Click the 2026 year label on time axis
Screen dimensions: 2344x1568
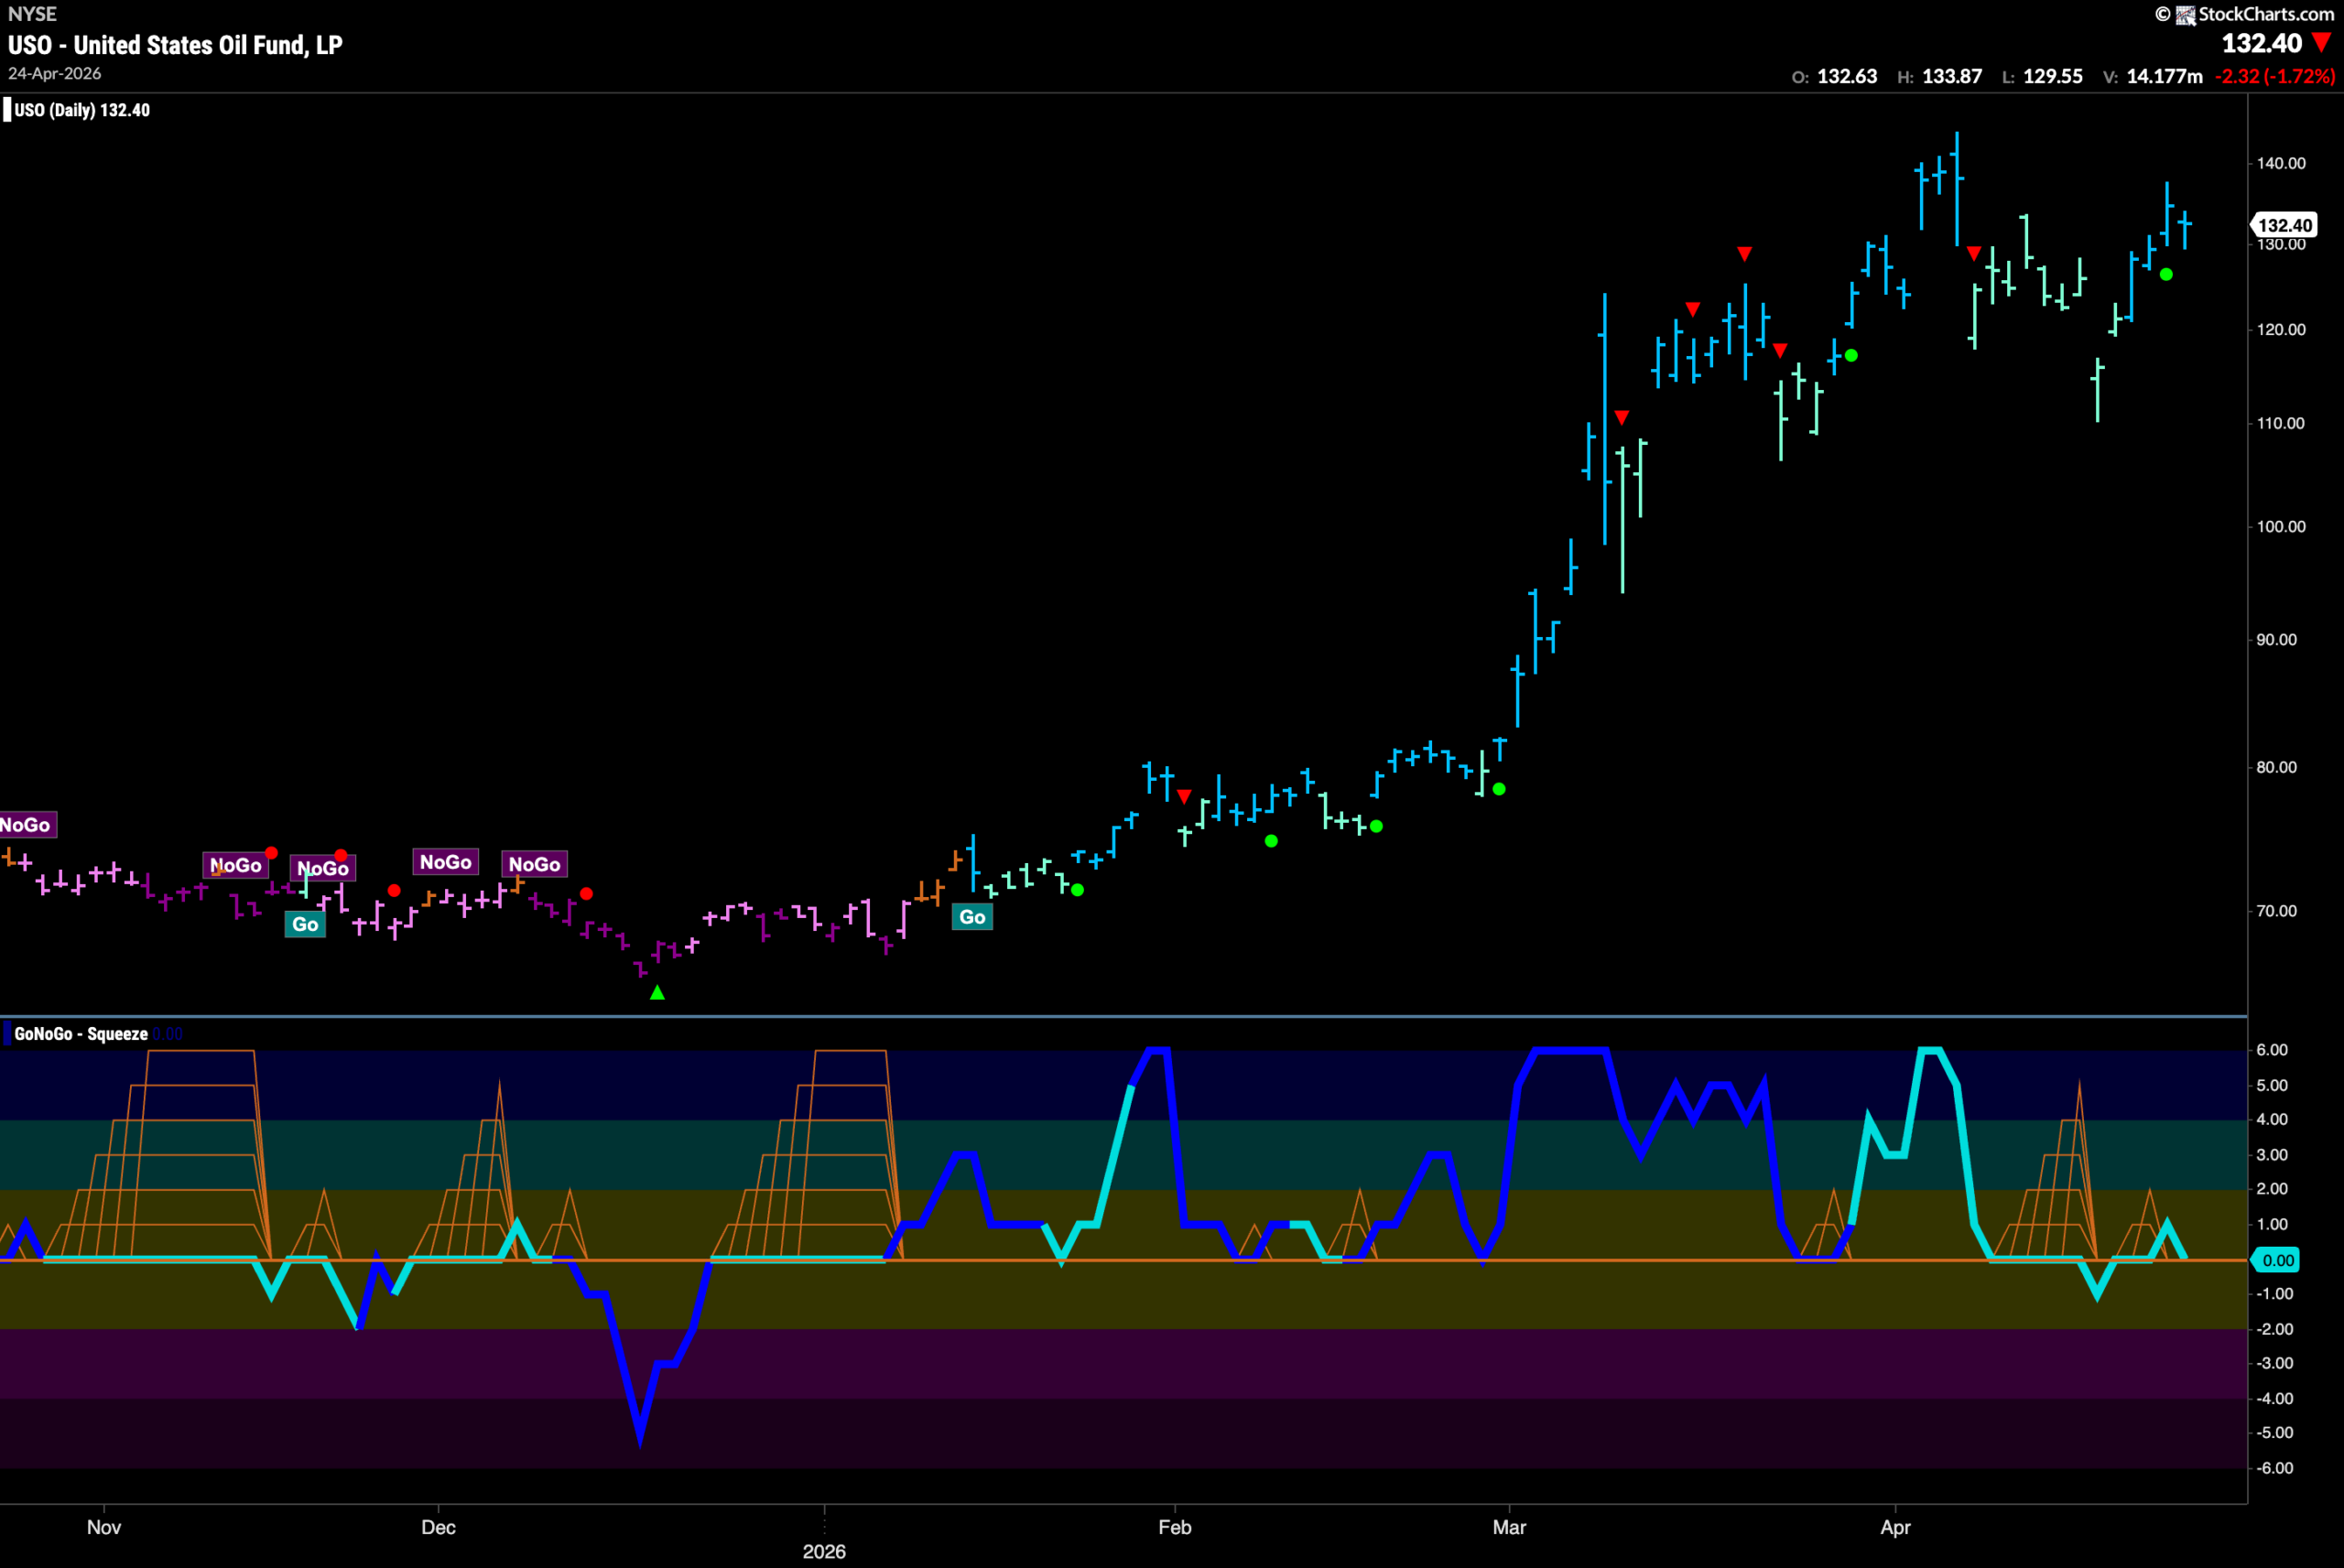point(824,1551)
